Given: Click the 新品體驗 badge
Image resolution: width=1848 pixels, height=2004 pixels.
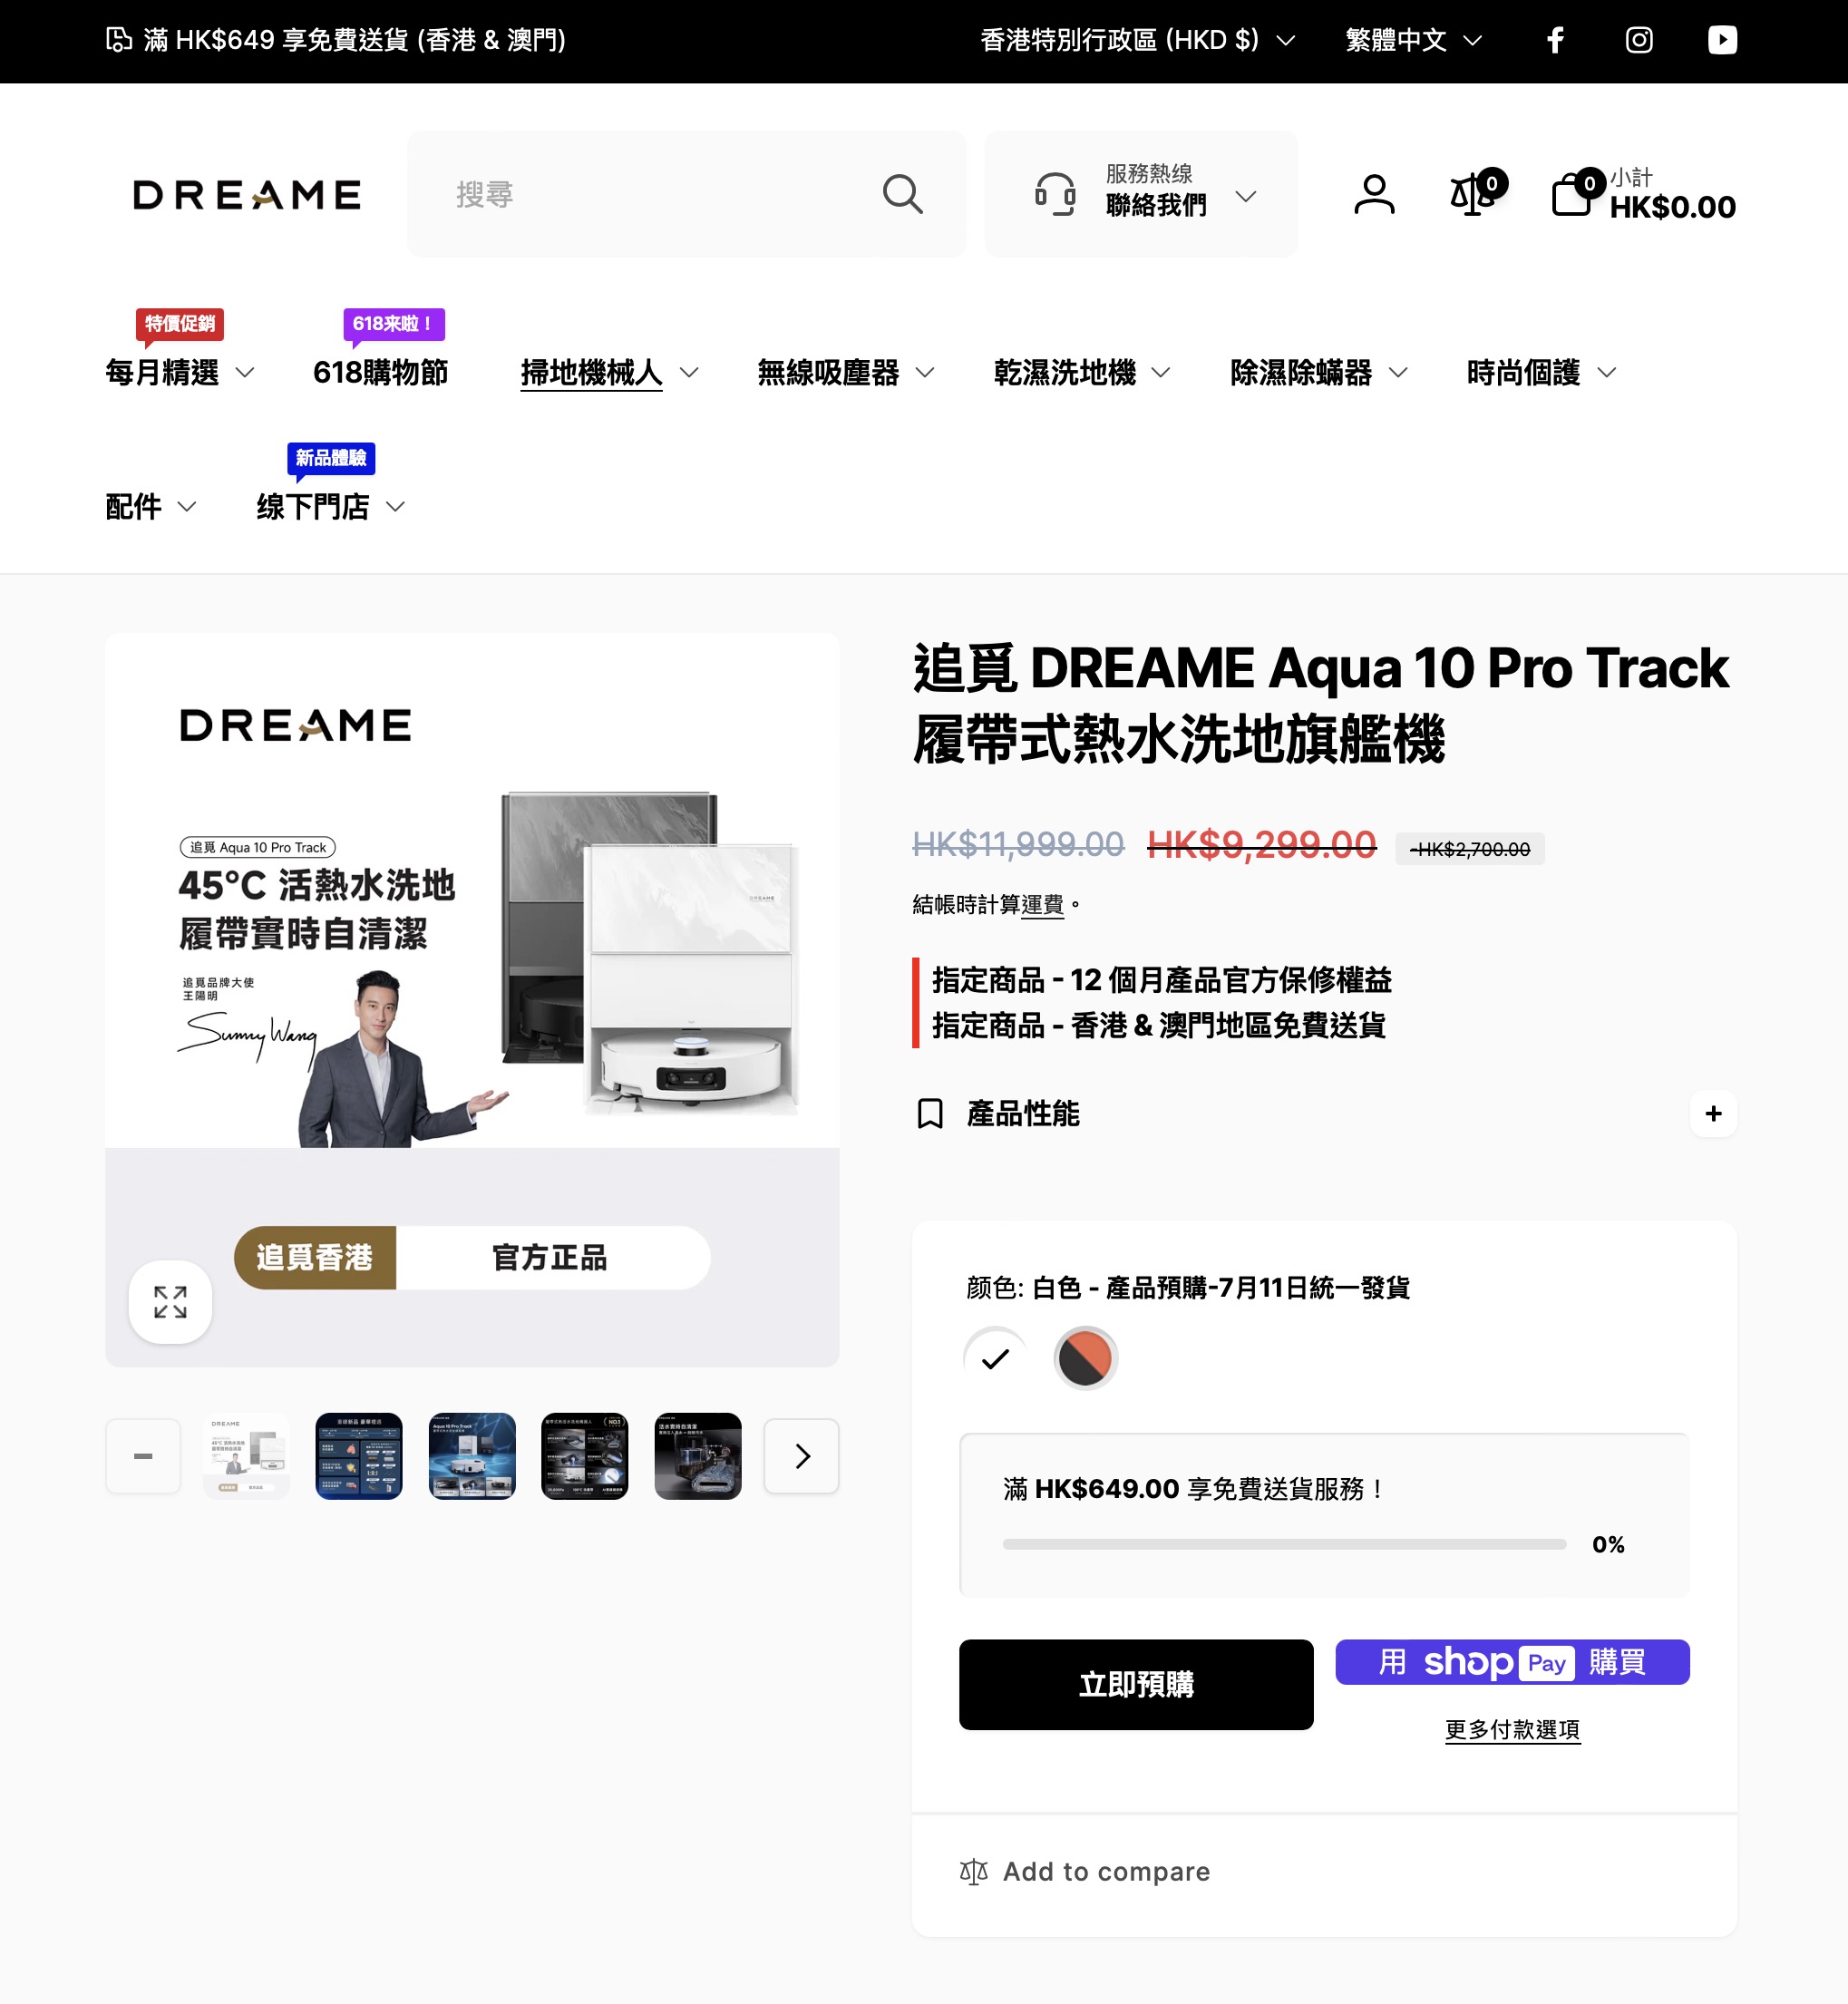Looking at the screenshot, I should coord(331,458).
